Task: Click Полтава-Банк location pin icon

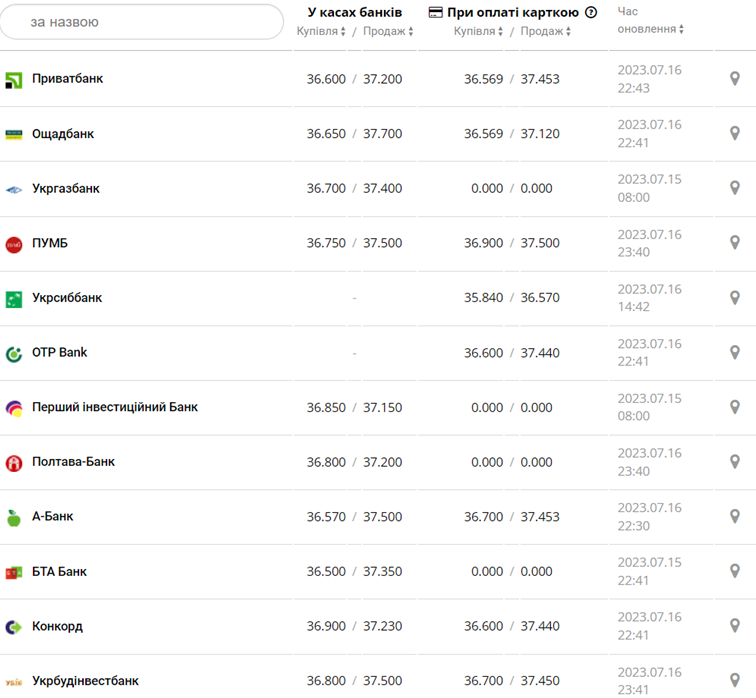Action: [735, 462]
